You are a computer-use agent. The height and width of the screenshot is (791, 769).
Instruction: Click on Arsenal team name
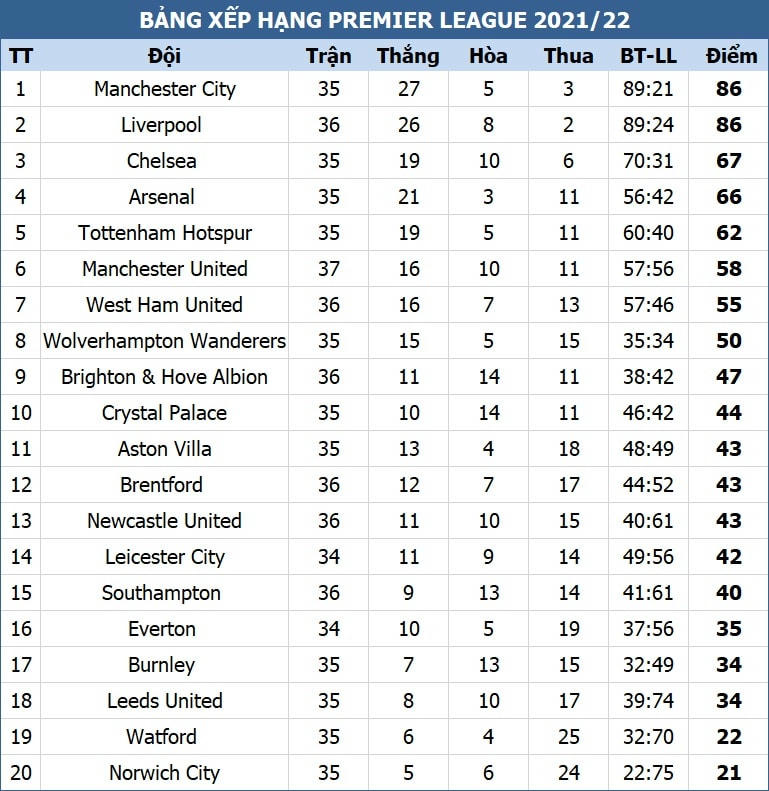pos(162,197)
